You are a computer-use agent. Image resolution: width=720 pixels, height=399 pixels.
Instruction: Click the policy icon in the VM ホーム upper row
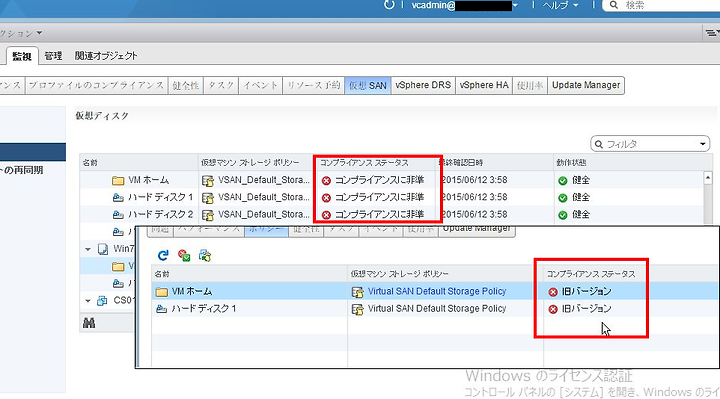point(208,181)
